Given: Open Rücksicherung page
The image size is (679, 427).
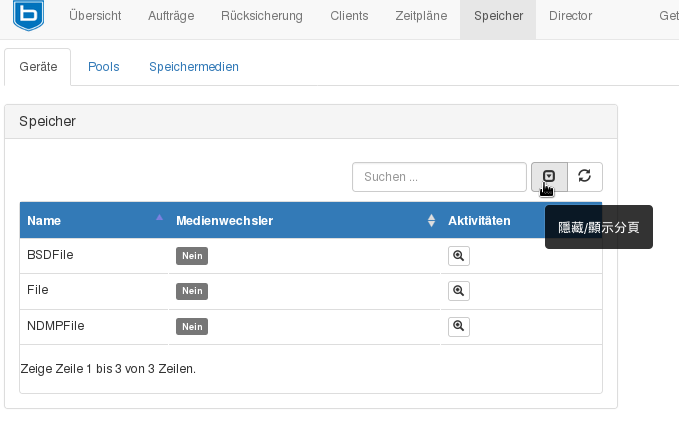Looking at the screenshot, I should (x=262, y=16).
